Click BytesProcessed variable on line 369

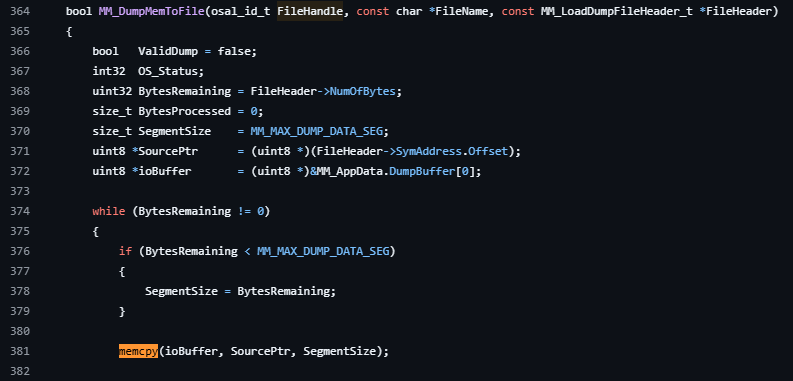click(184, 111)
